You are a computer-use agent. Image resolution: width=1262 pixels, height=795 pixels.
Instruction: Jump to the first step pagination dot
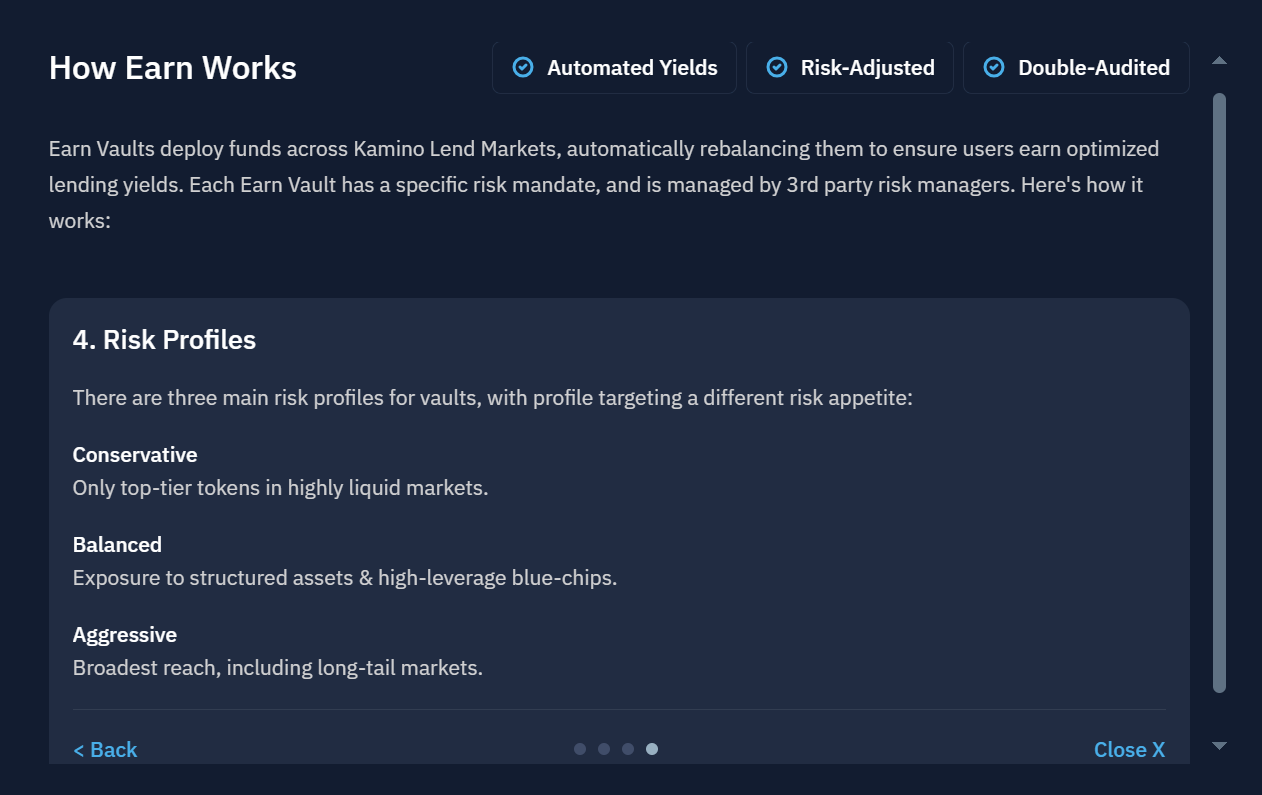[x=580, y=749]
